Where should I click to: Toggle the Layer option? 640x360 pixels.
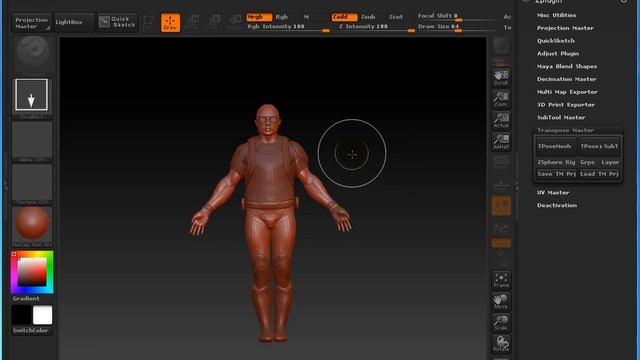(x=610, y=162)
